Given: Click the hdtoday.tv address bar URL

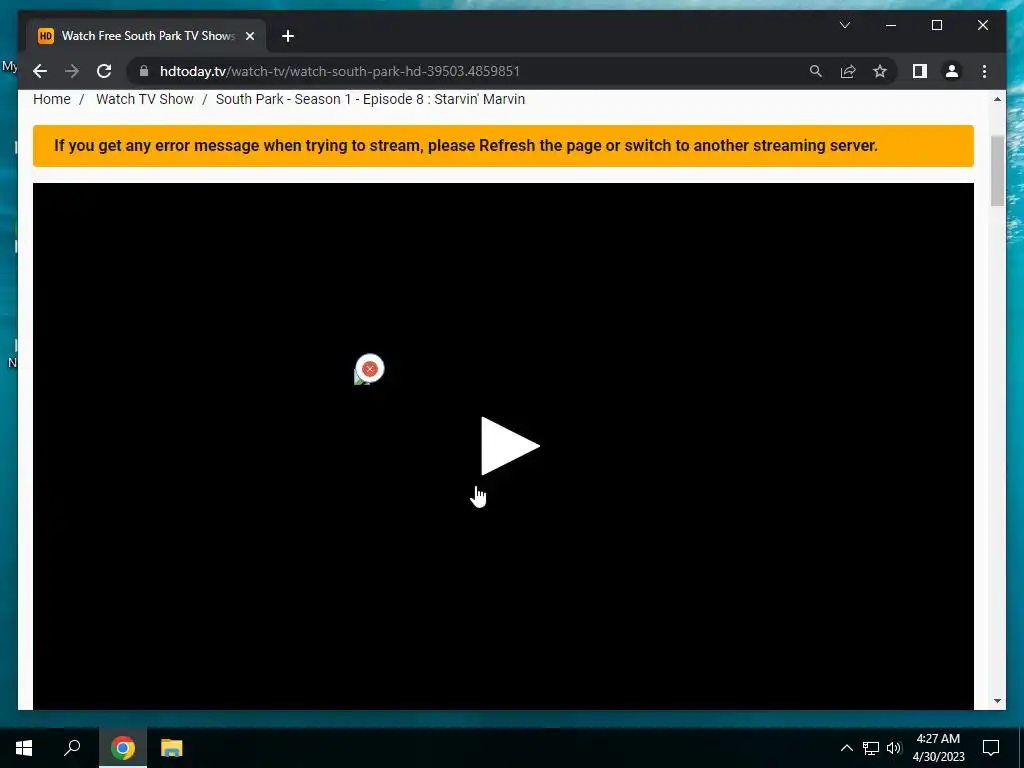Looking at the screenshot, I should click(x=340, y=71).
